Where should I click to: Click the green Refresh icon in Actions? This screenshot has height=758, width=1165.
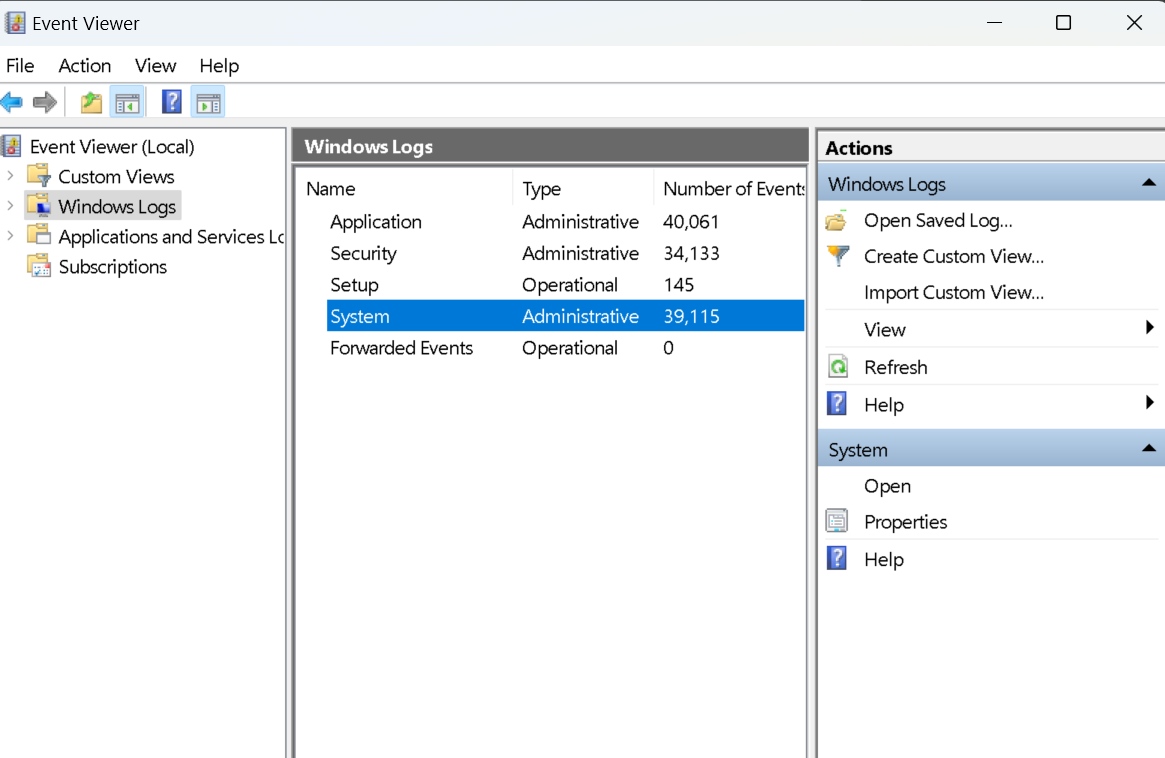(x=838, y=367)
